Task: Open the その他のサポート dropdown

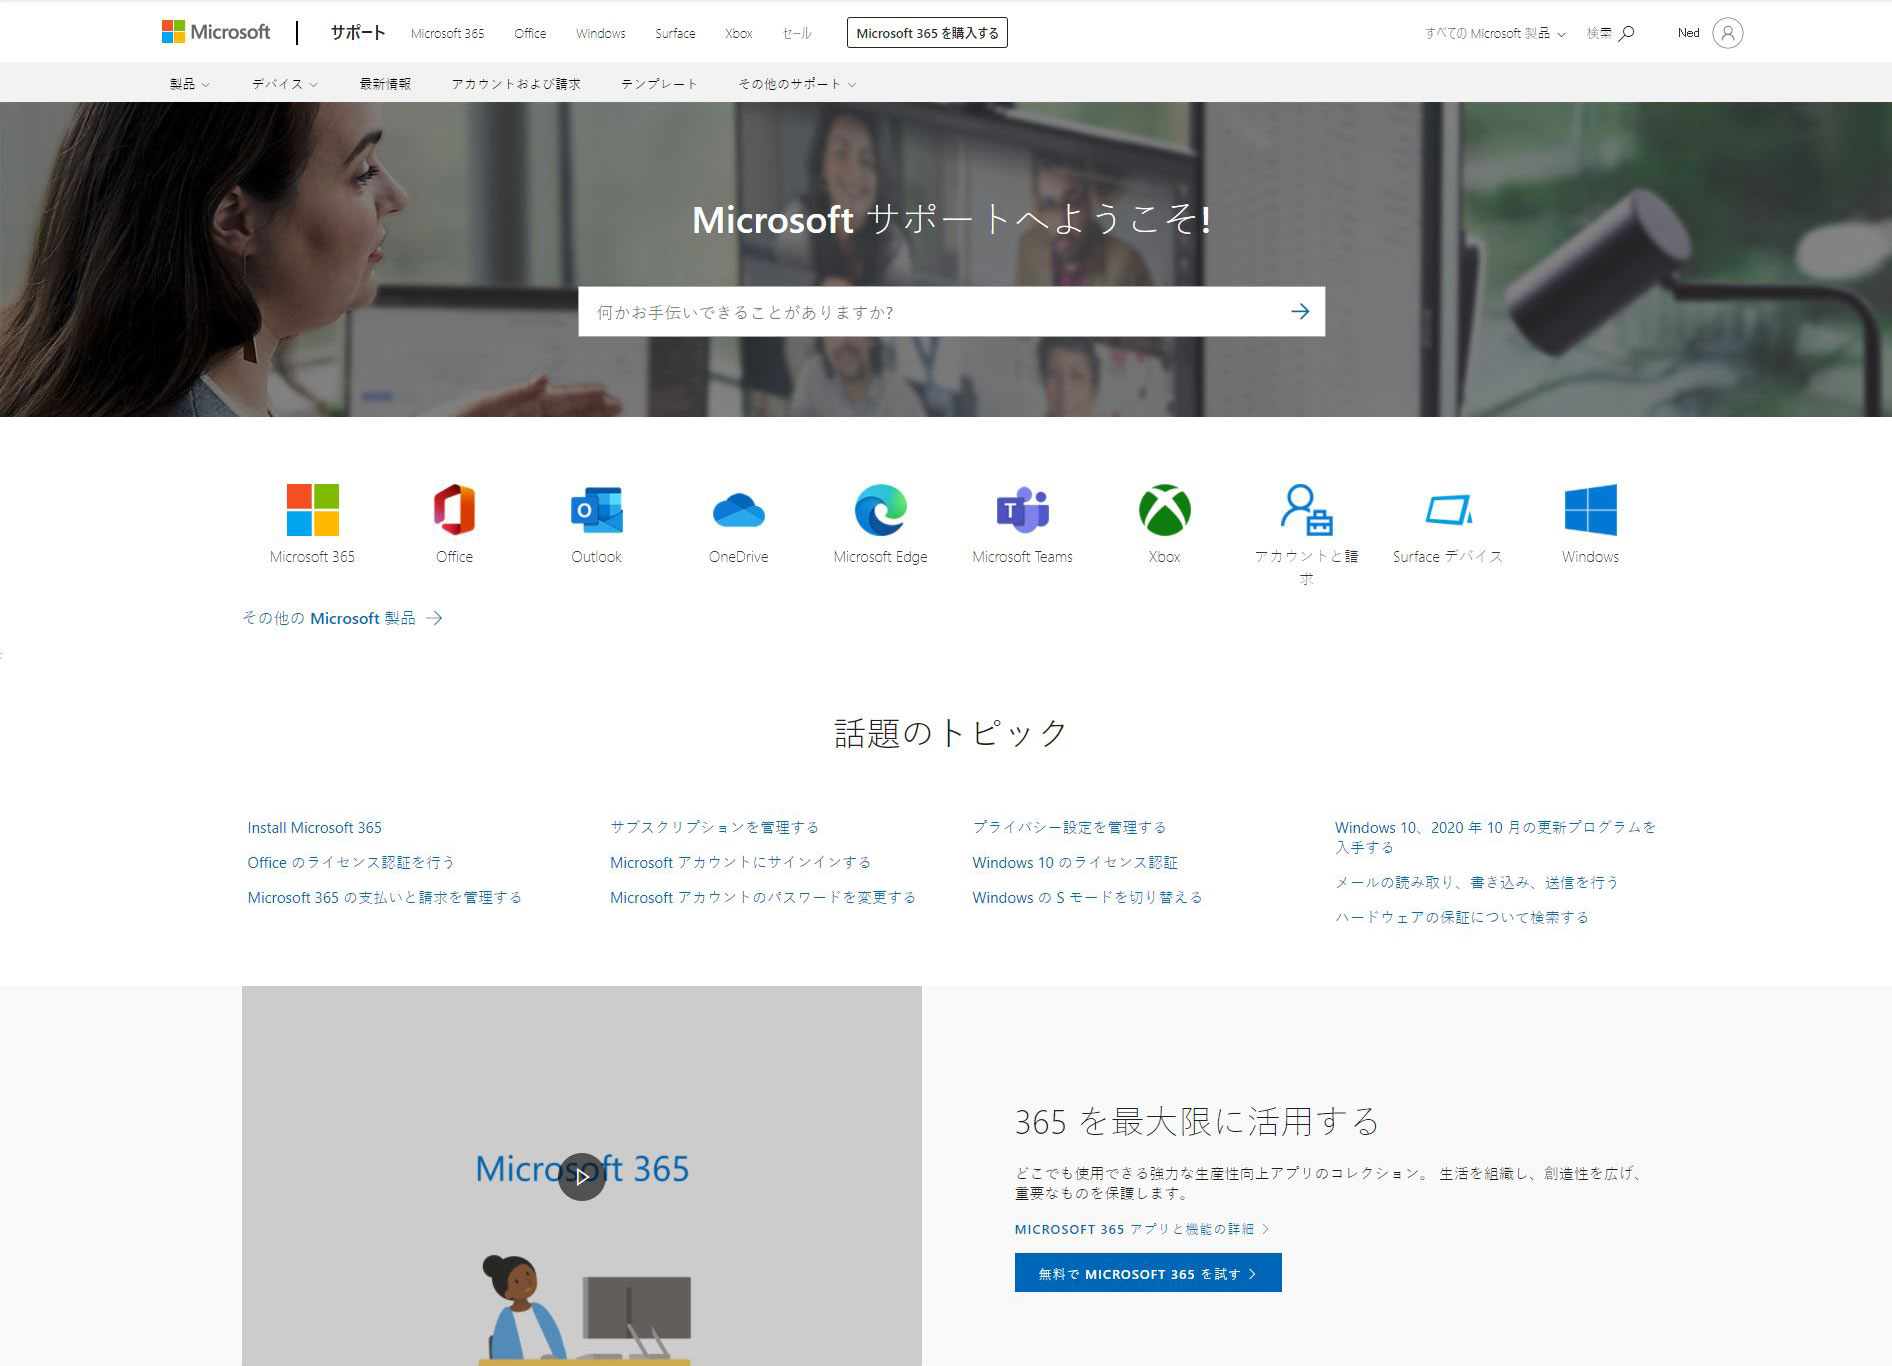Action: pyautogui.click(x=797, y=84)
